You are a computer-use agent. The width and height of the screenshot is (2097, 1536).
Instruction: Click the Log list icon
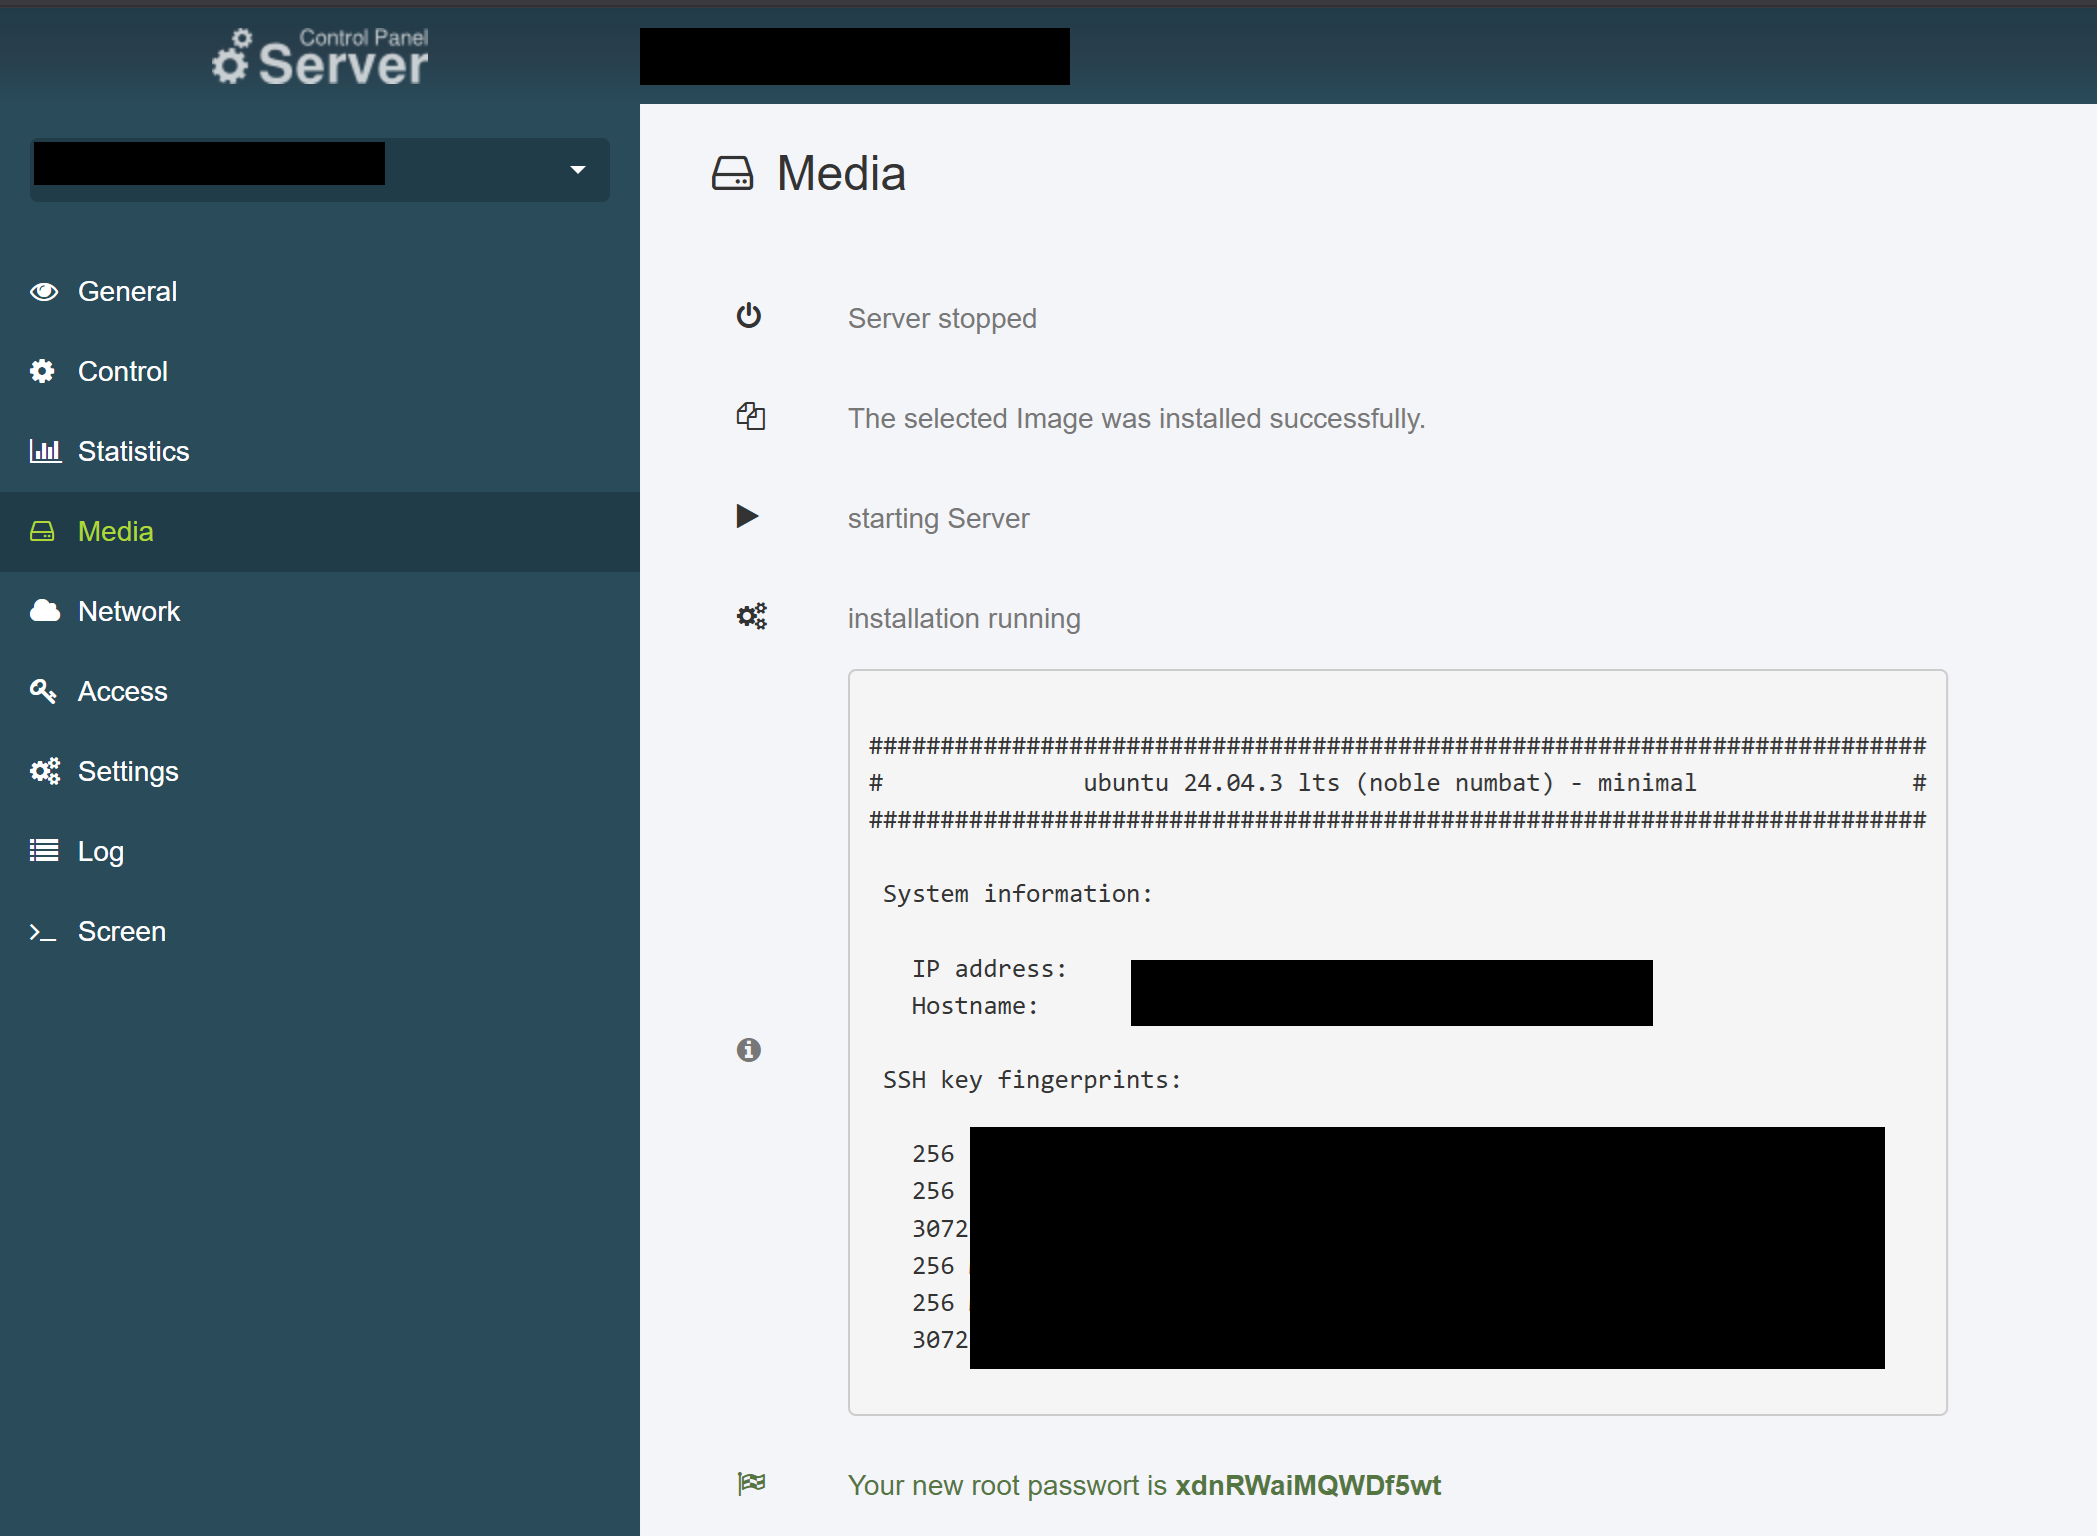[44, 851]
